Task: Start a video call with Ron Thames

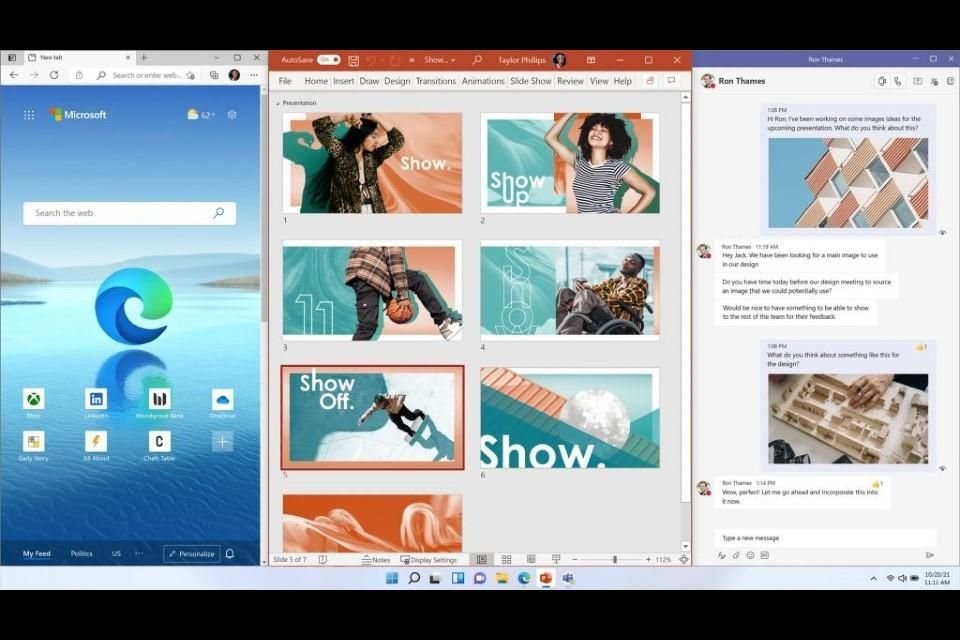Action: point(882,81)
